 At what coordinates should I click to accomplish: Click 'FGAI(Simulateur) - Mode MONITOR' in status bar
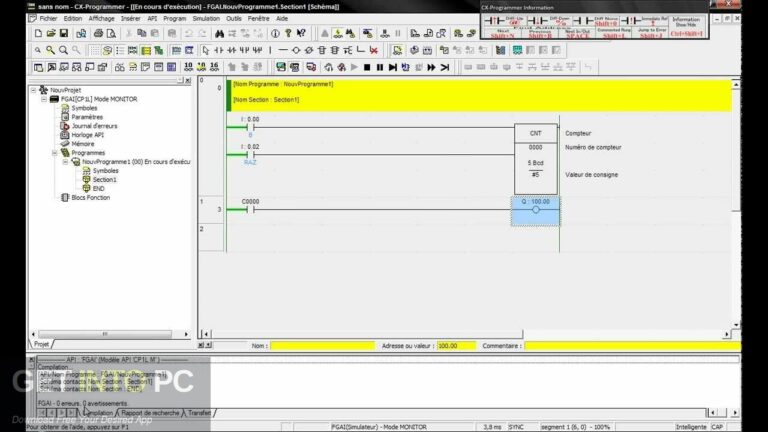point(379,427)
